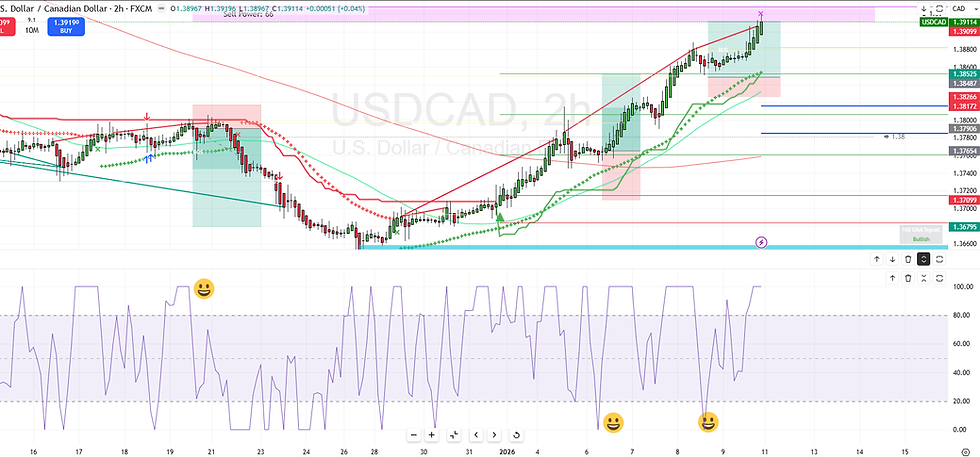This screenshot has width=980, height=457.
Task: Select the upper blue horizontal line
Action: [x=854, y=106]
